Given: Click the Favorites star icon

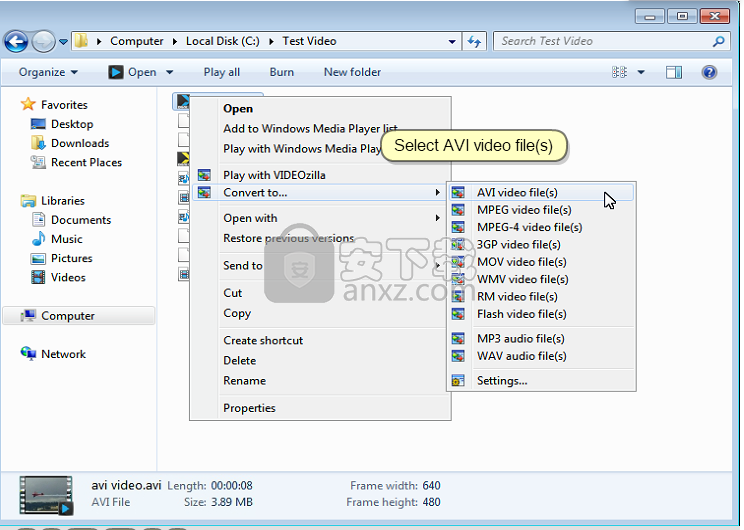Looking at the screenshot, I should coord(28,105).
